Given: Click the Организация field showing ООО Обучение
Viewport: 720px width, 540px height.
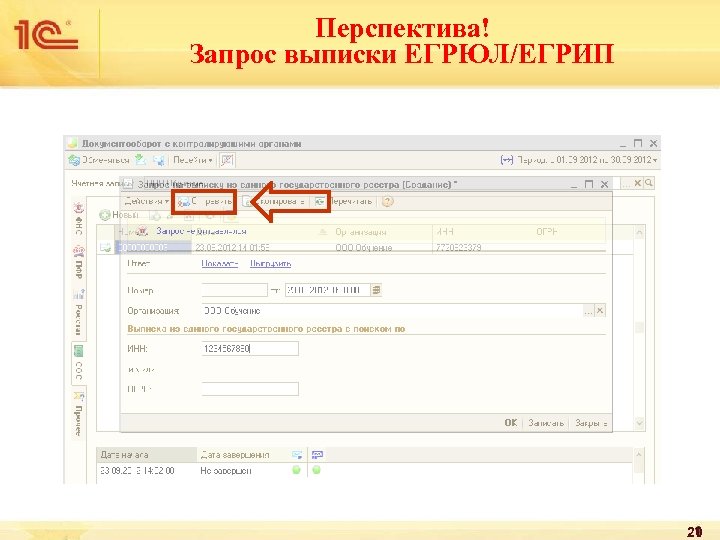Looking at the screenshot, I should 393,311.
